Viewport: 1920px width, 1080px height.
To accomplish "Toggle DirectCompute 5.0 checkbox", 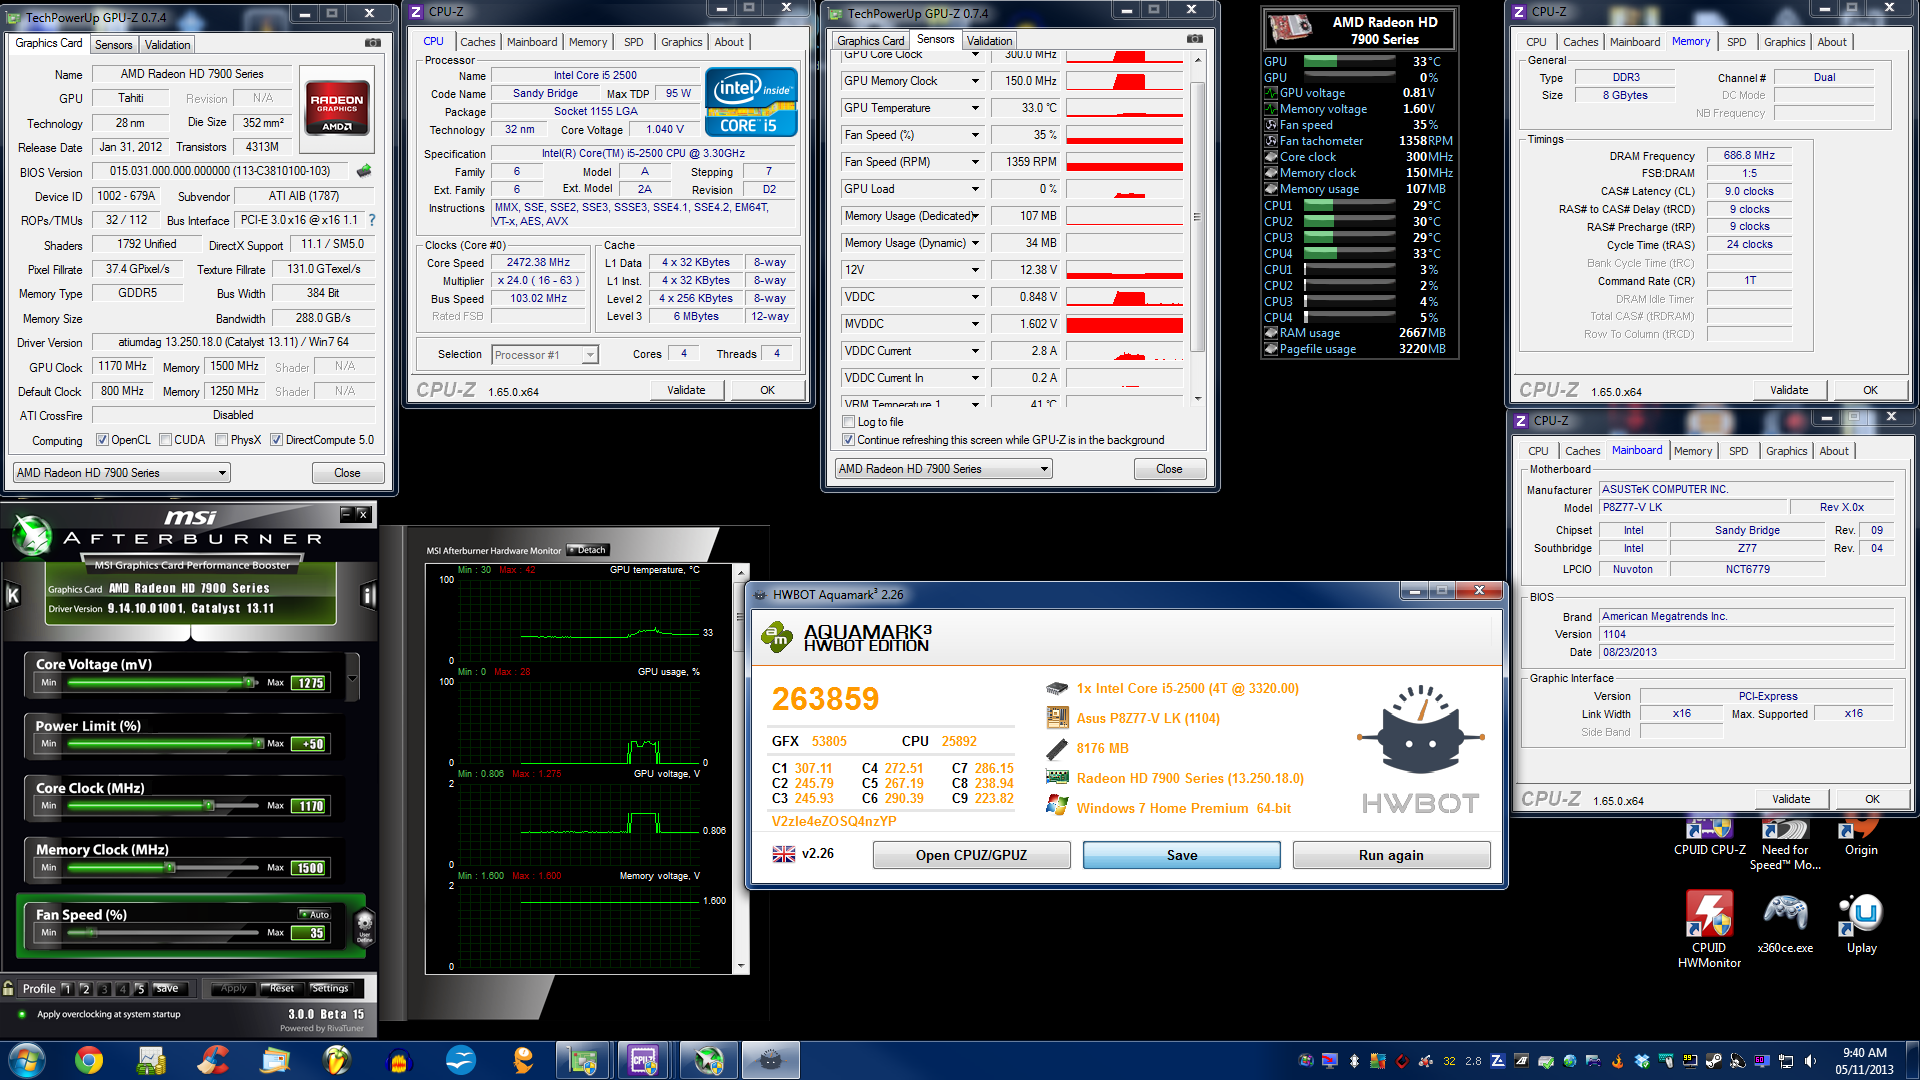I will [x=276, y=440].
